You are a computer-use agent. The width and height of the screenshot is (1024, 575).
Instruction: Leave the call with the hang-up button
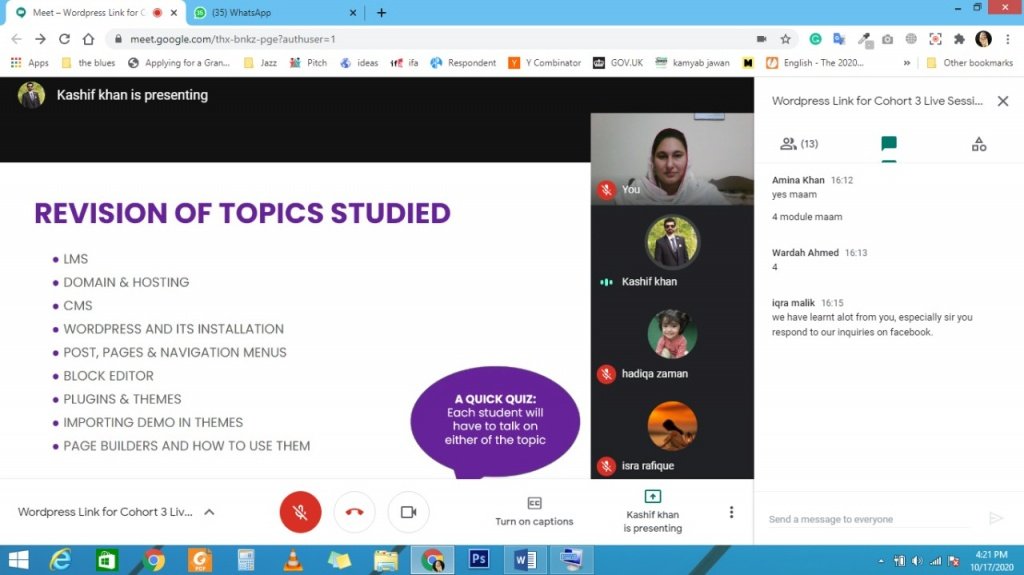[x=355, y=512]
